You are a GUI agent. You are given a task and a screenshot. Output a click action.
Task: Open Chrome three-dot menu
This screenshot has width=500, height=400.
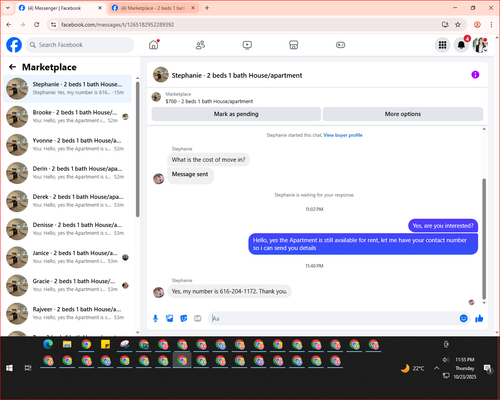[x=491, y=24]
